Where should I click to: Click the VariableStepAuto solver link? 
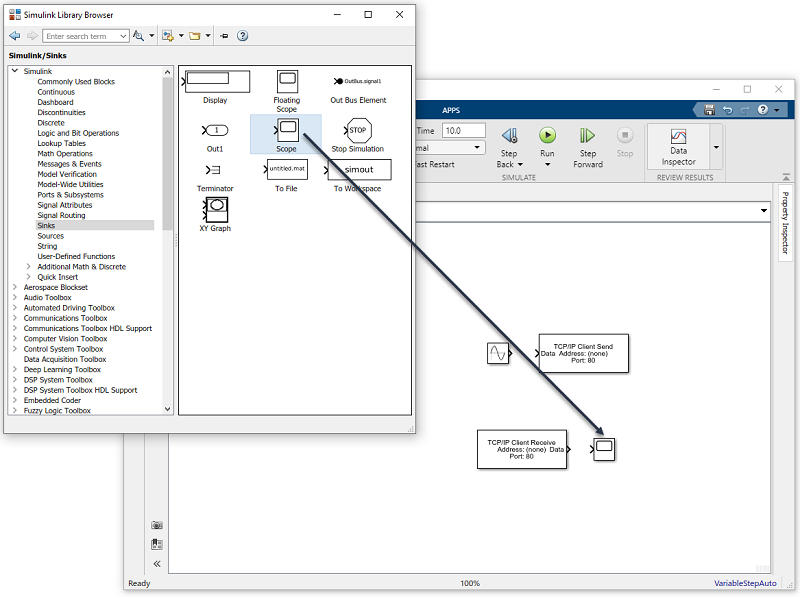(x=745, y=583)
